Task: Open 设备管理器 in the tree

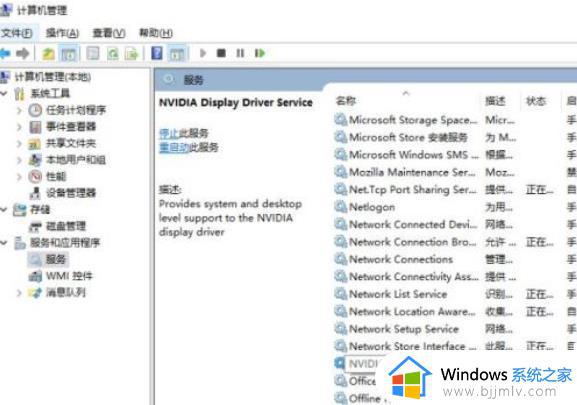Action: (71, 193)
